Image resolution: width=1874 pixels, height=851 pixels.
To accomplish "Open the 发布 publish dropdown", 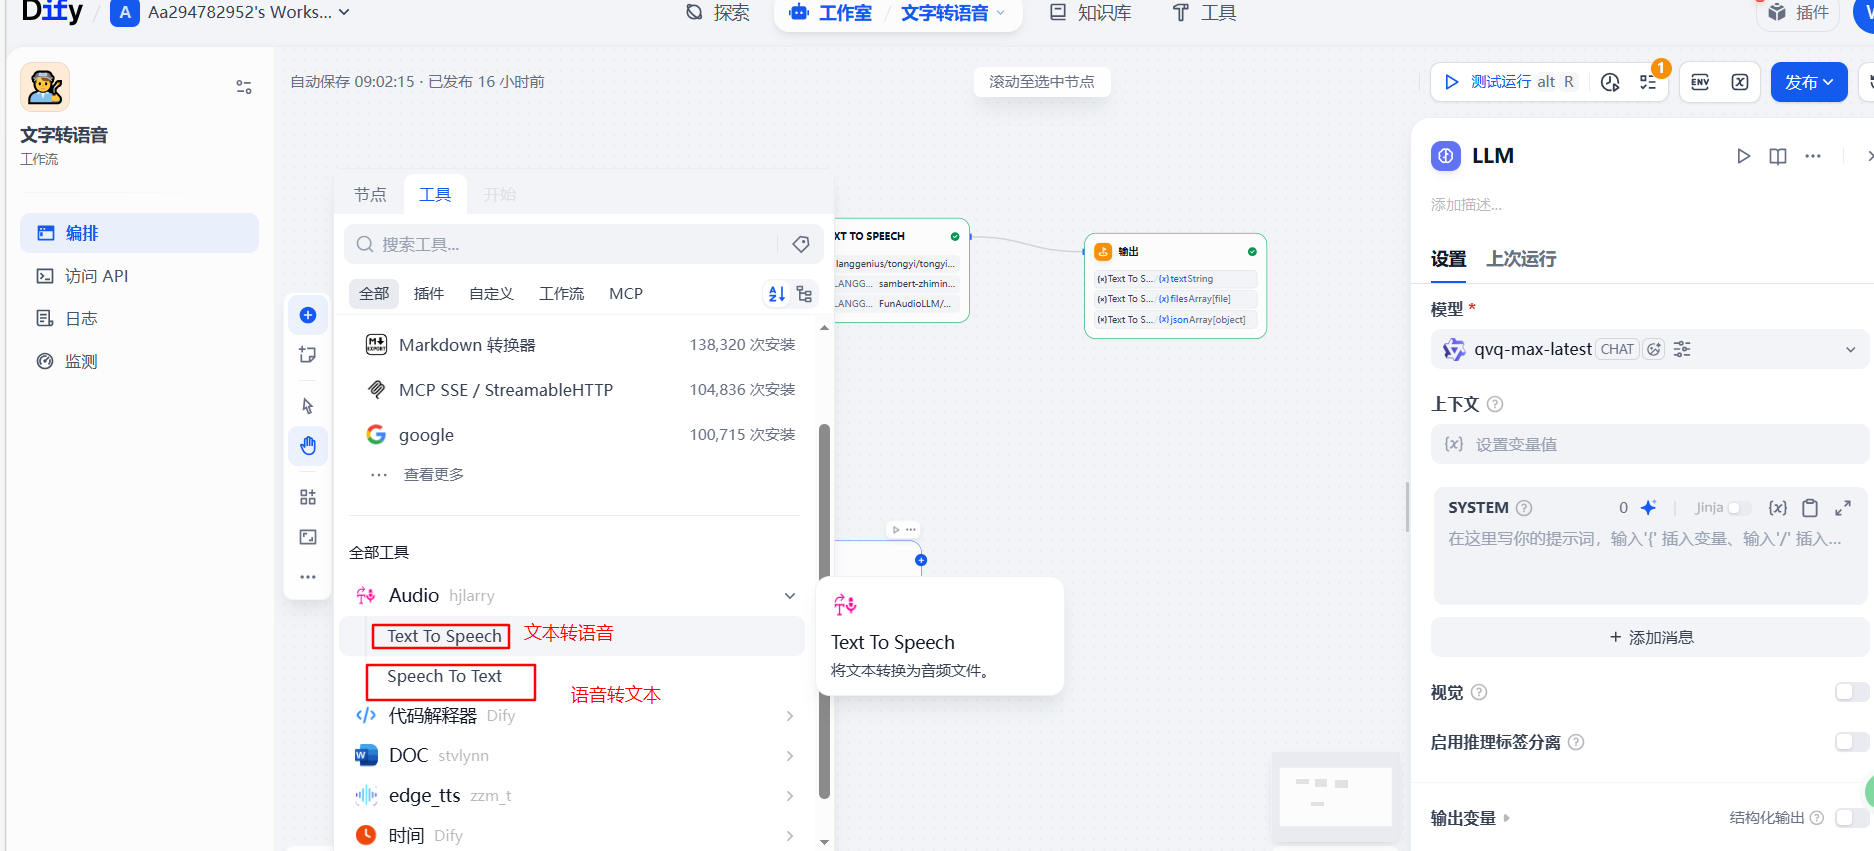I will 1809,82.
